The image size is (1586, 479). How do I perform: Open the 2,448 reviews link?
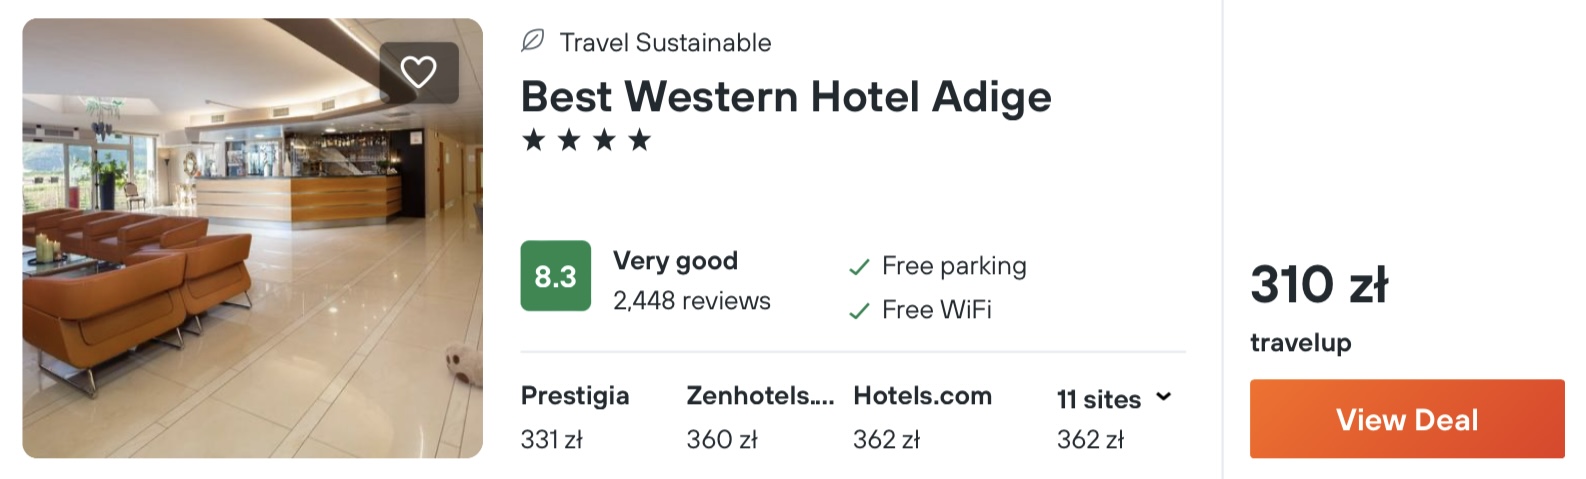692,301
